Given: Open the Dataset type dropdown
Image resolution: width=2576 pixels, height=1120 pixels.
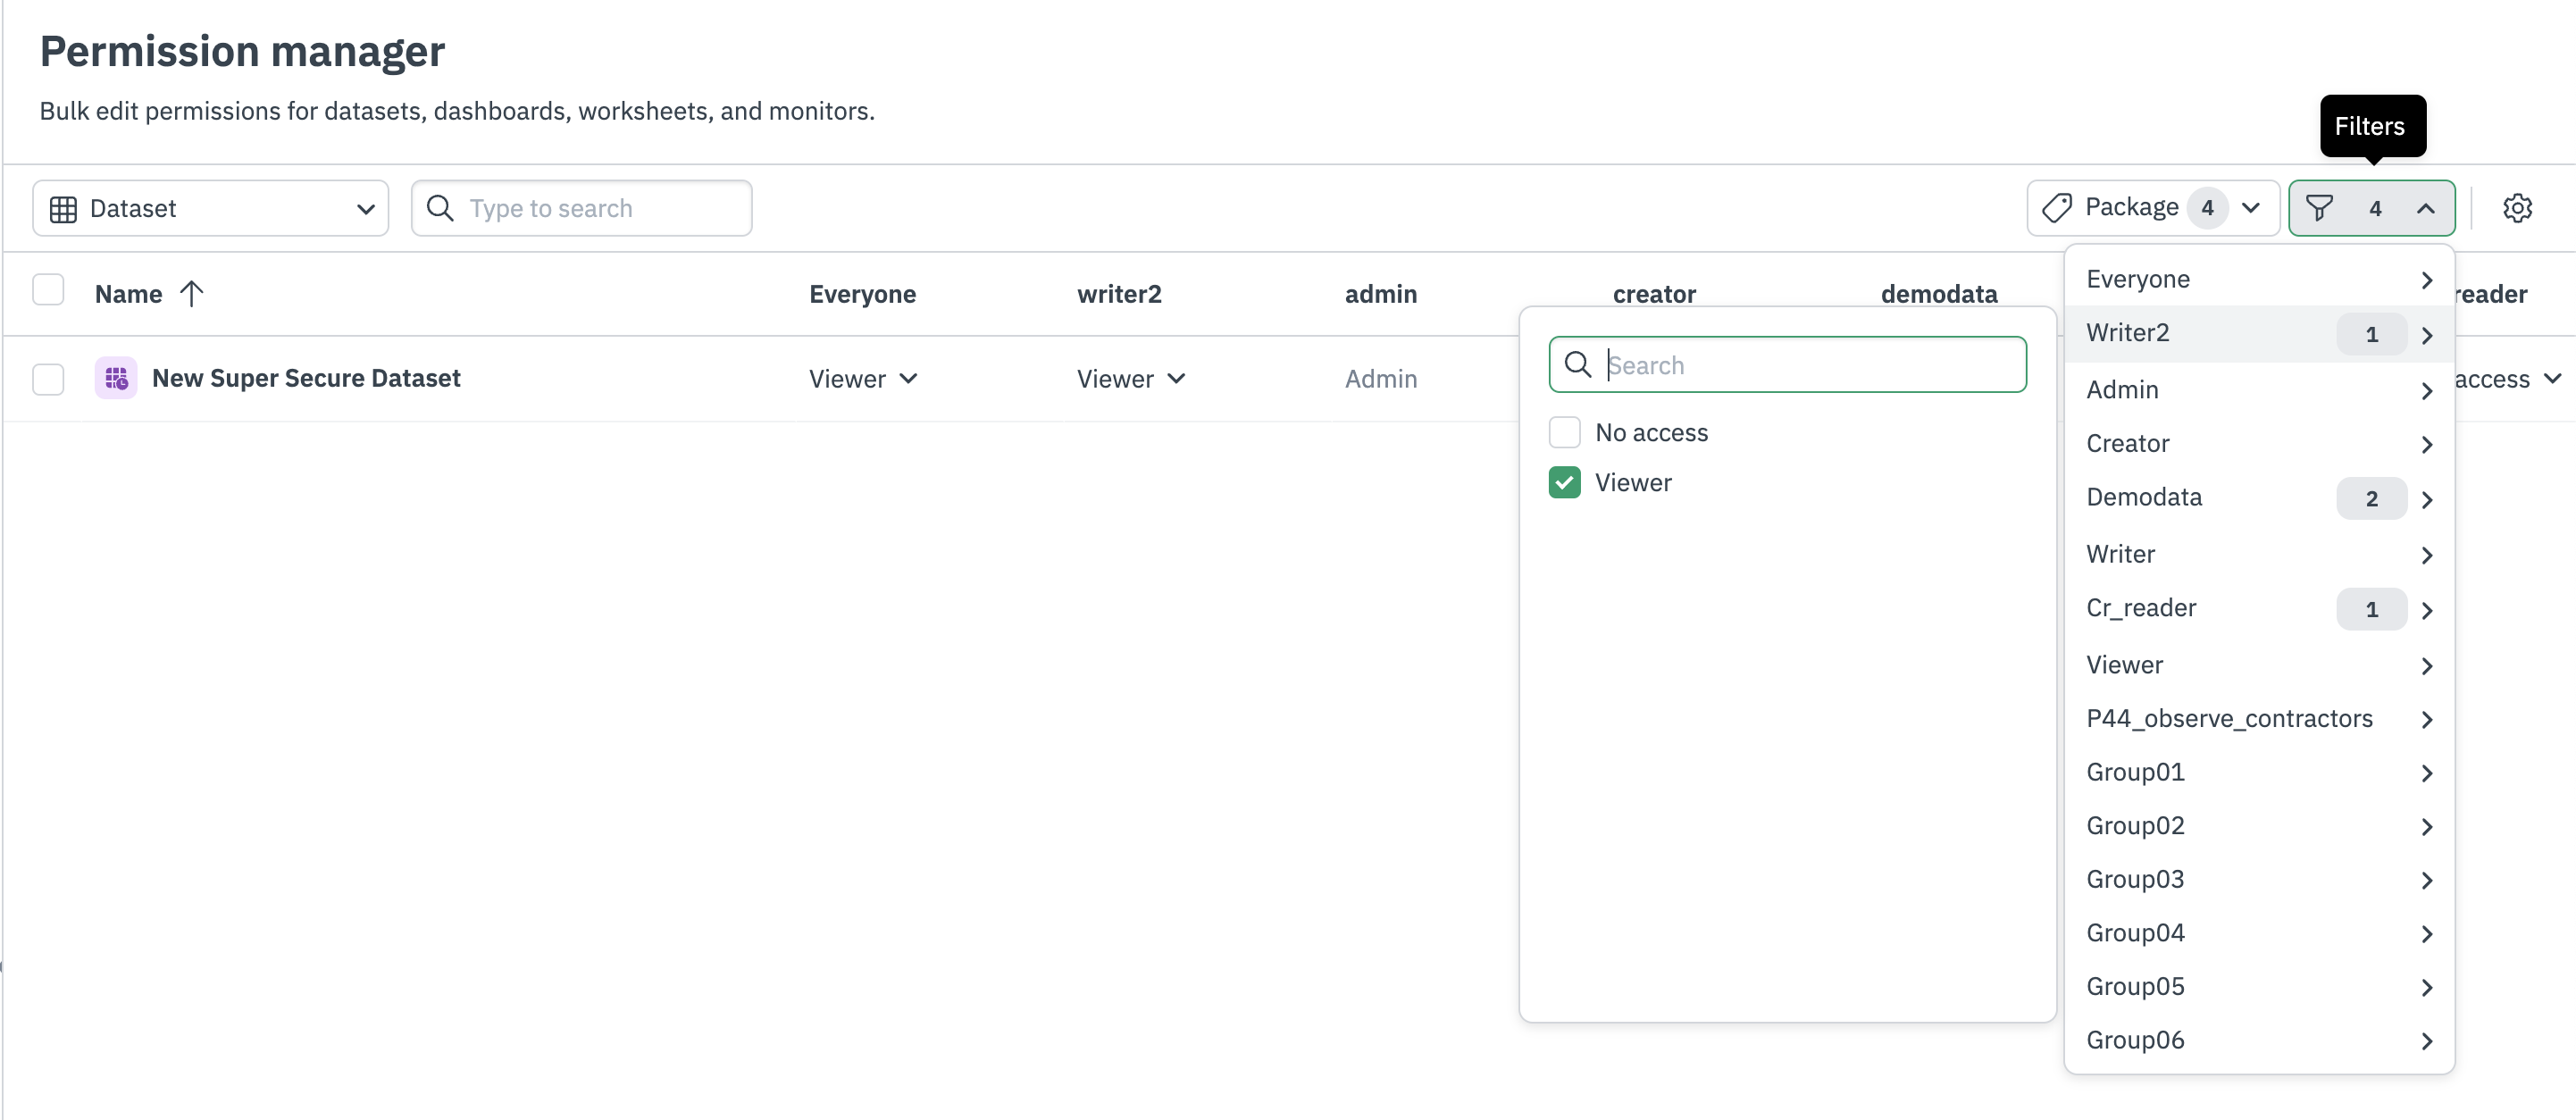Looking at the screenshot, I should pyautogui.click(x=210, y=208).
